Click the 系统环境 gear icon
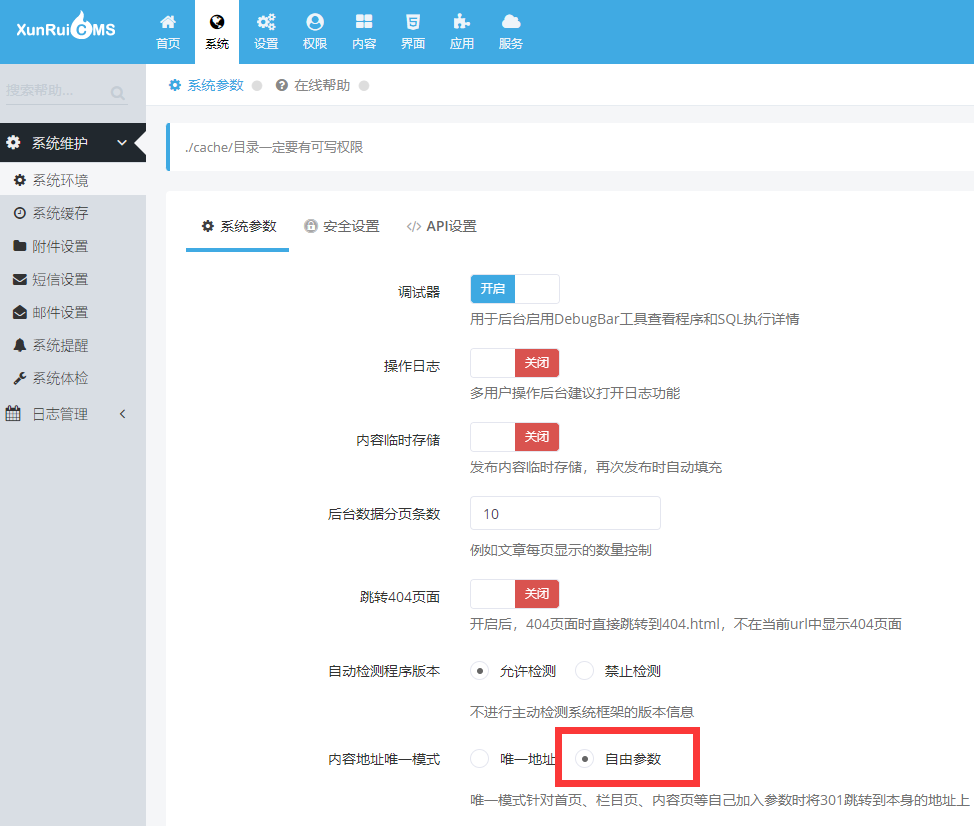 coord(20,180)
